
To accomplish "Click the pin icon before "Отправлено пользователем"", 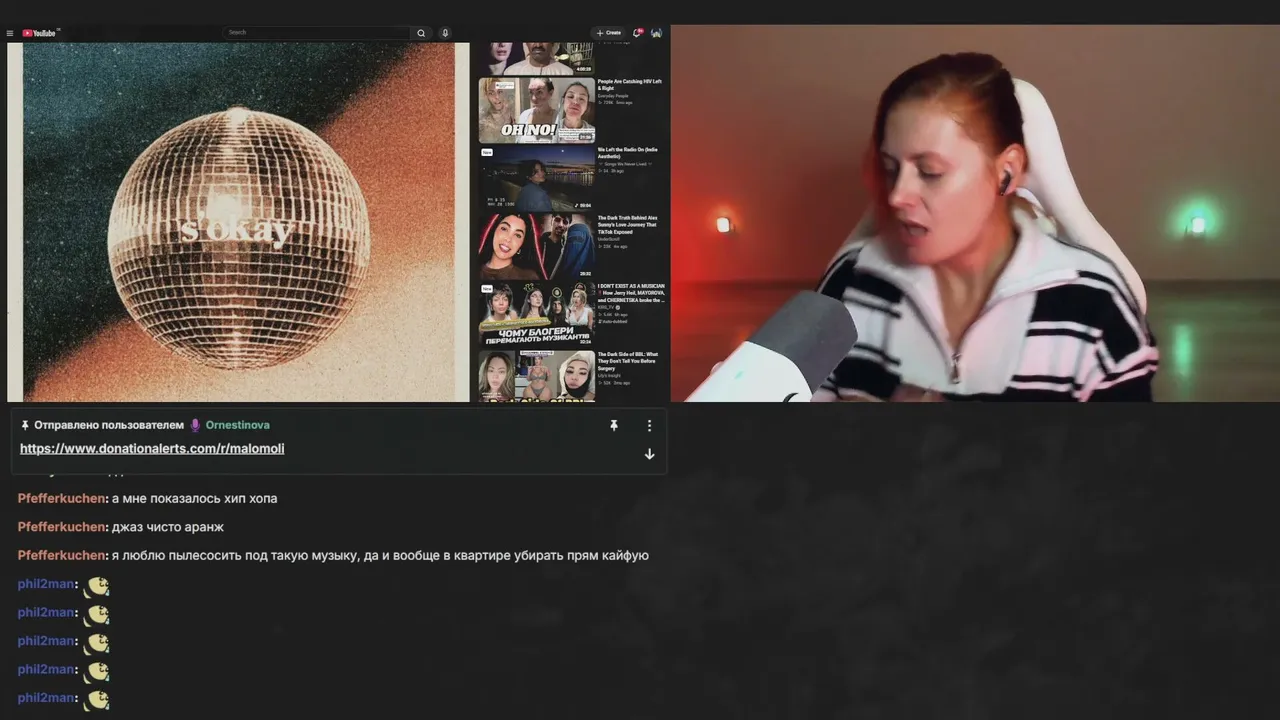I will tap(25, 425).
